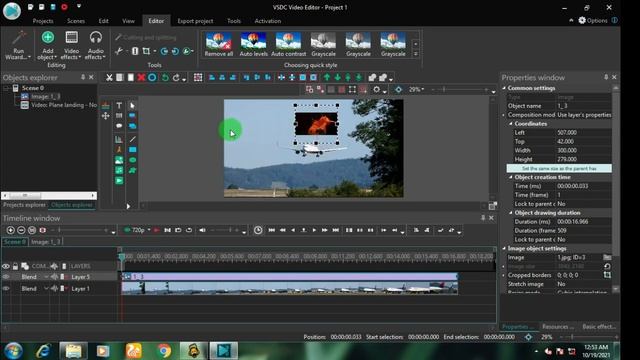Collapse the Image object settings section
640x360 pixels.
pyautogui.click(x=504, y=249)
